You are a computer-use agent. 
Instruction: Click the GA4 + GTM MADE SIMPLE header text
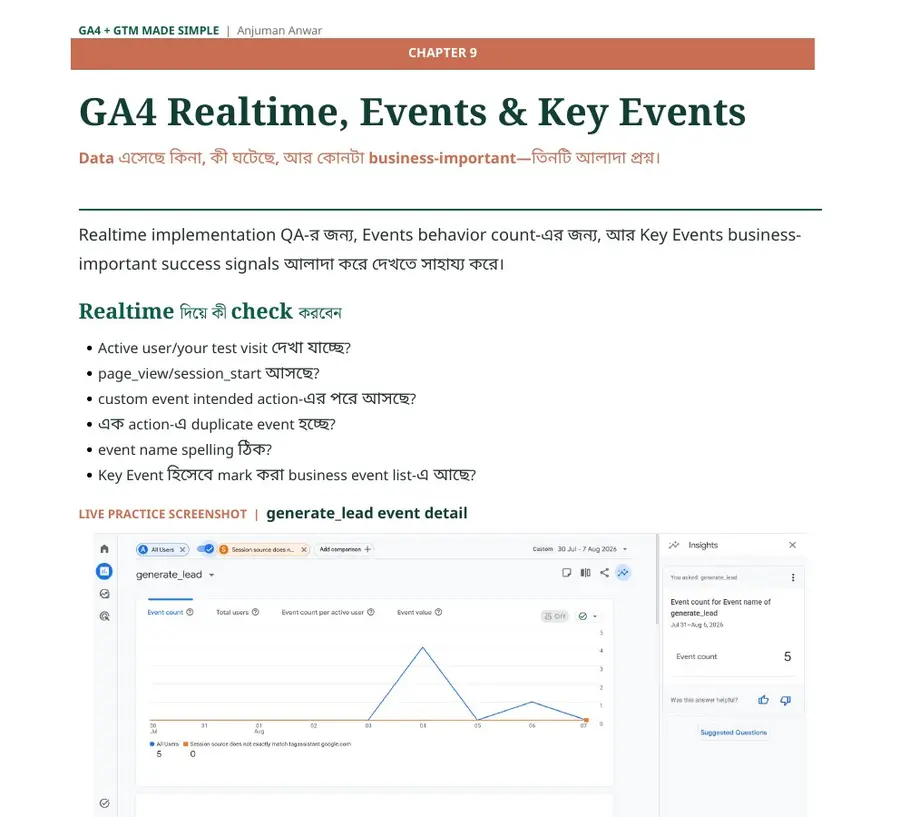[x=149, y=30]
